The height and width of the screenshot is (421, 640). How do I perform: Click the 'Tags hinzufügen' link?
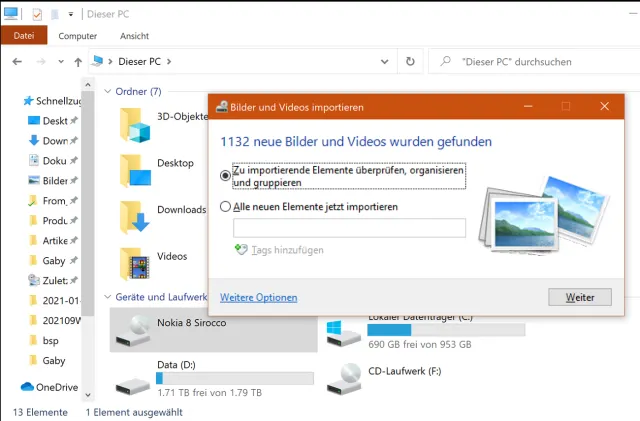[287, 250]
